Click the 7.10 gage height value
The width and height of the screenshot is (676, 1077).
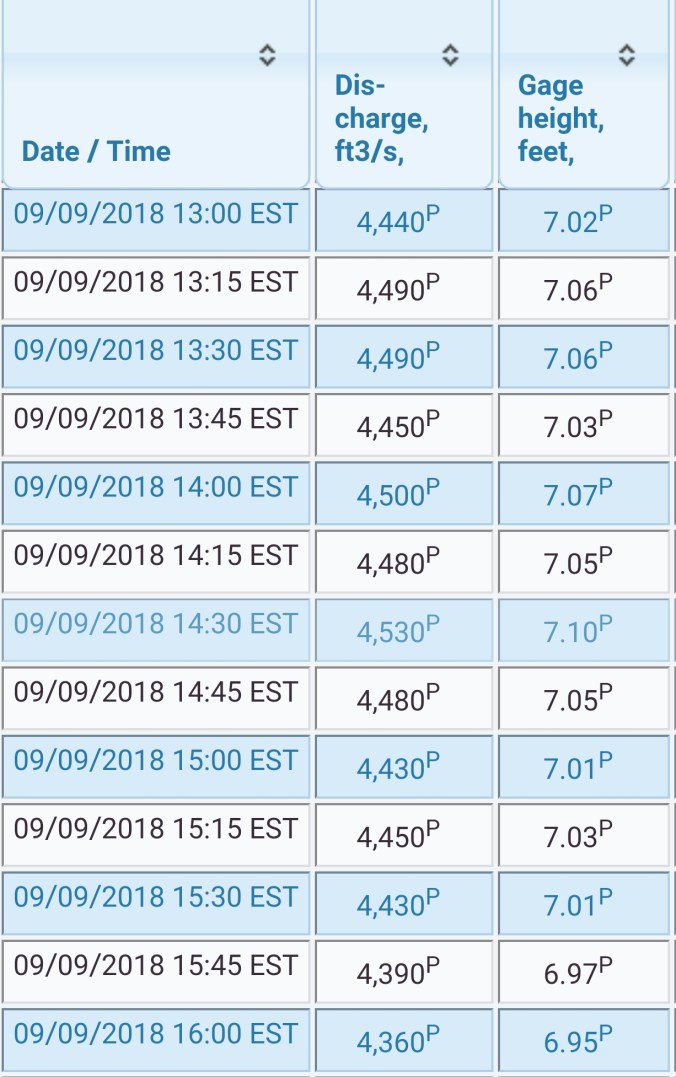point(578,631)
